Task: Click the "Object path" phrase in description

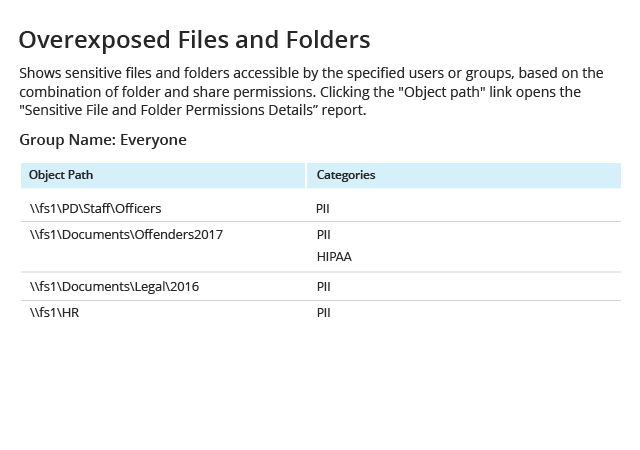Action: 442,92
